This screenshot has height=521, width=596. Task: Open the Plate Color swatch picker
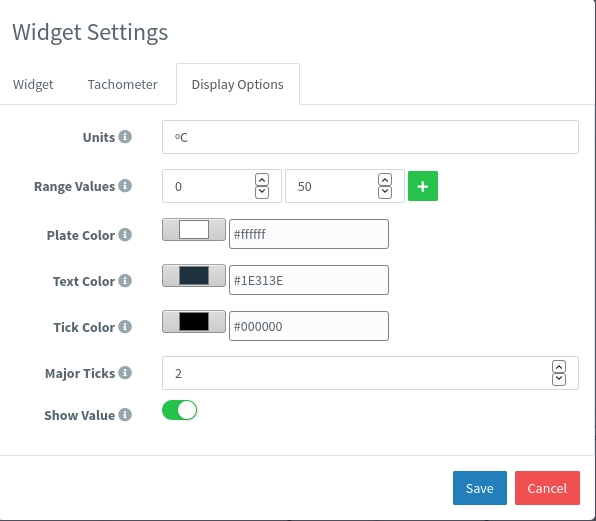(x=194, y=230)
